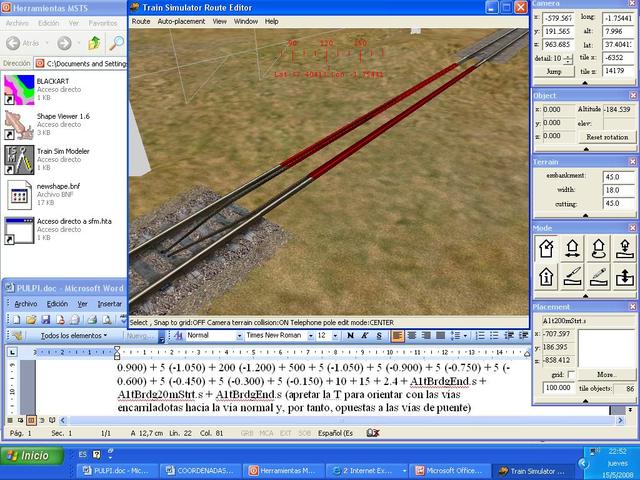Go up one folder in Explorer toolbar
Image resolution: width=640 pixels, height=480 pixels.
[93, 43]
